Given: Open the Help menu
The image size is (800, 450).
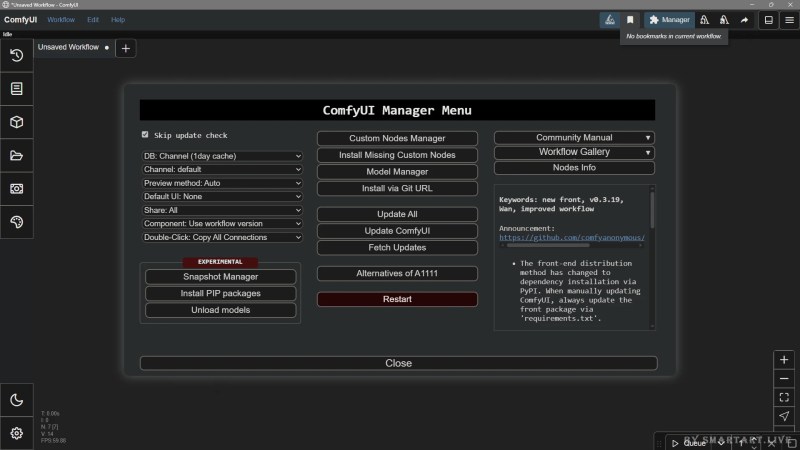Looking at the screenshot, I should [x=118, y=20].
